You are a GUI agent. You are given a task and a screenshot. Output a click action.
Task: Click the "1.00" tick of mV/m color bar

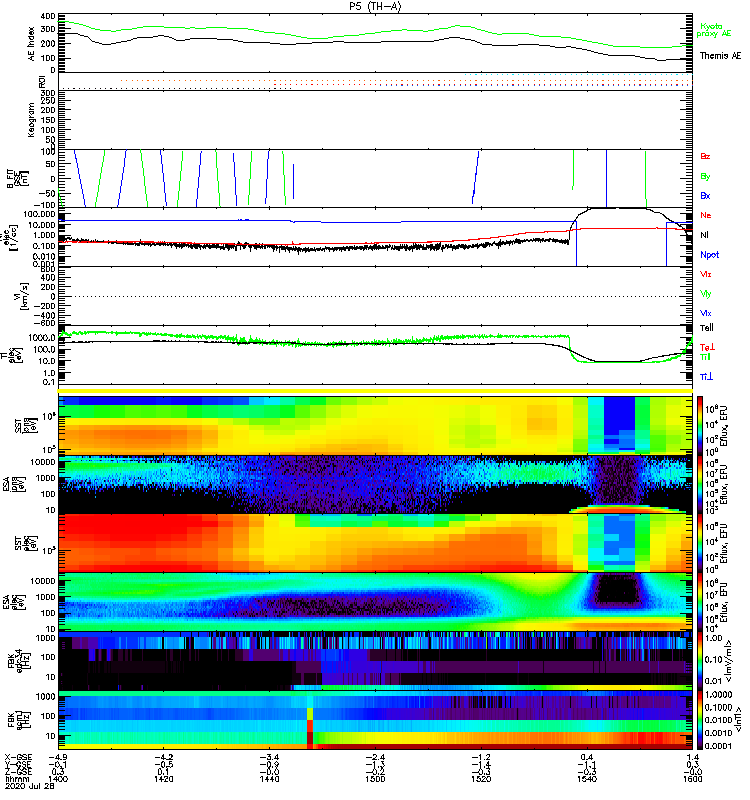pos(713,638)
